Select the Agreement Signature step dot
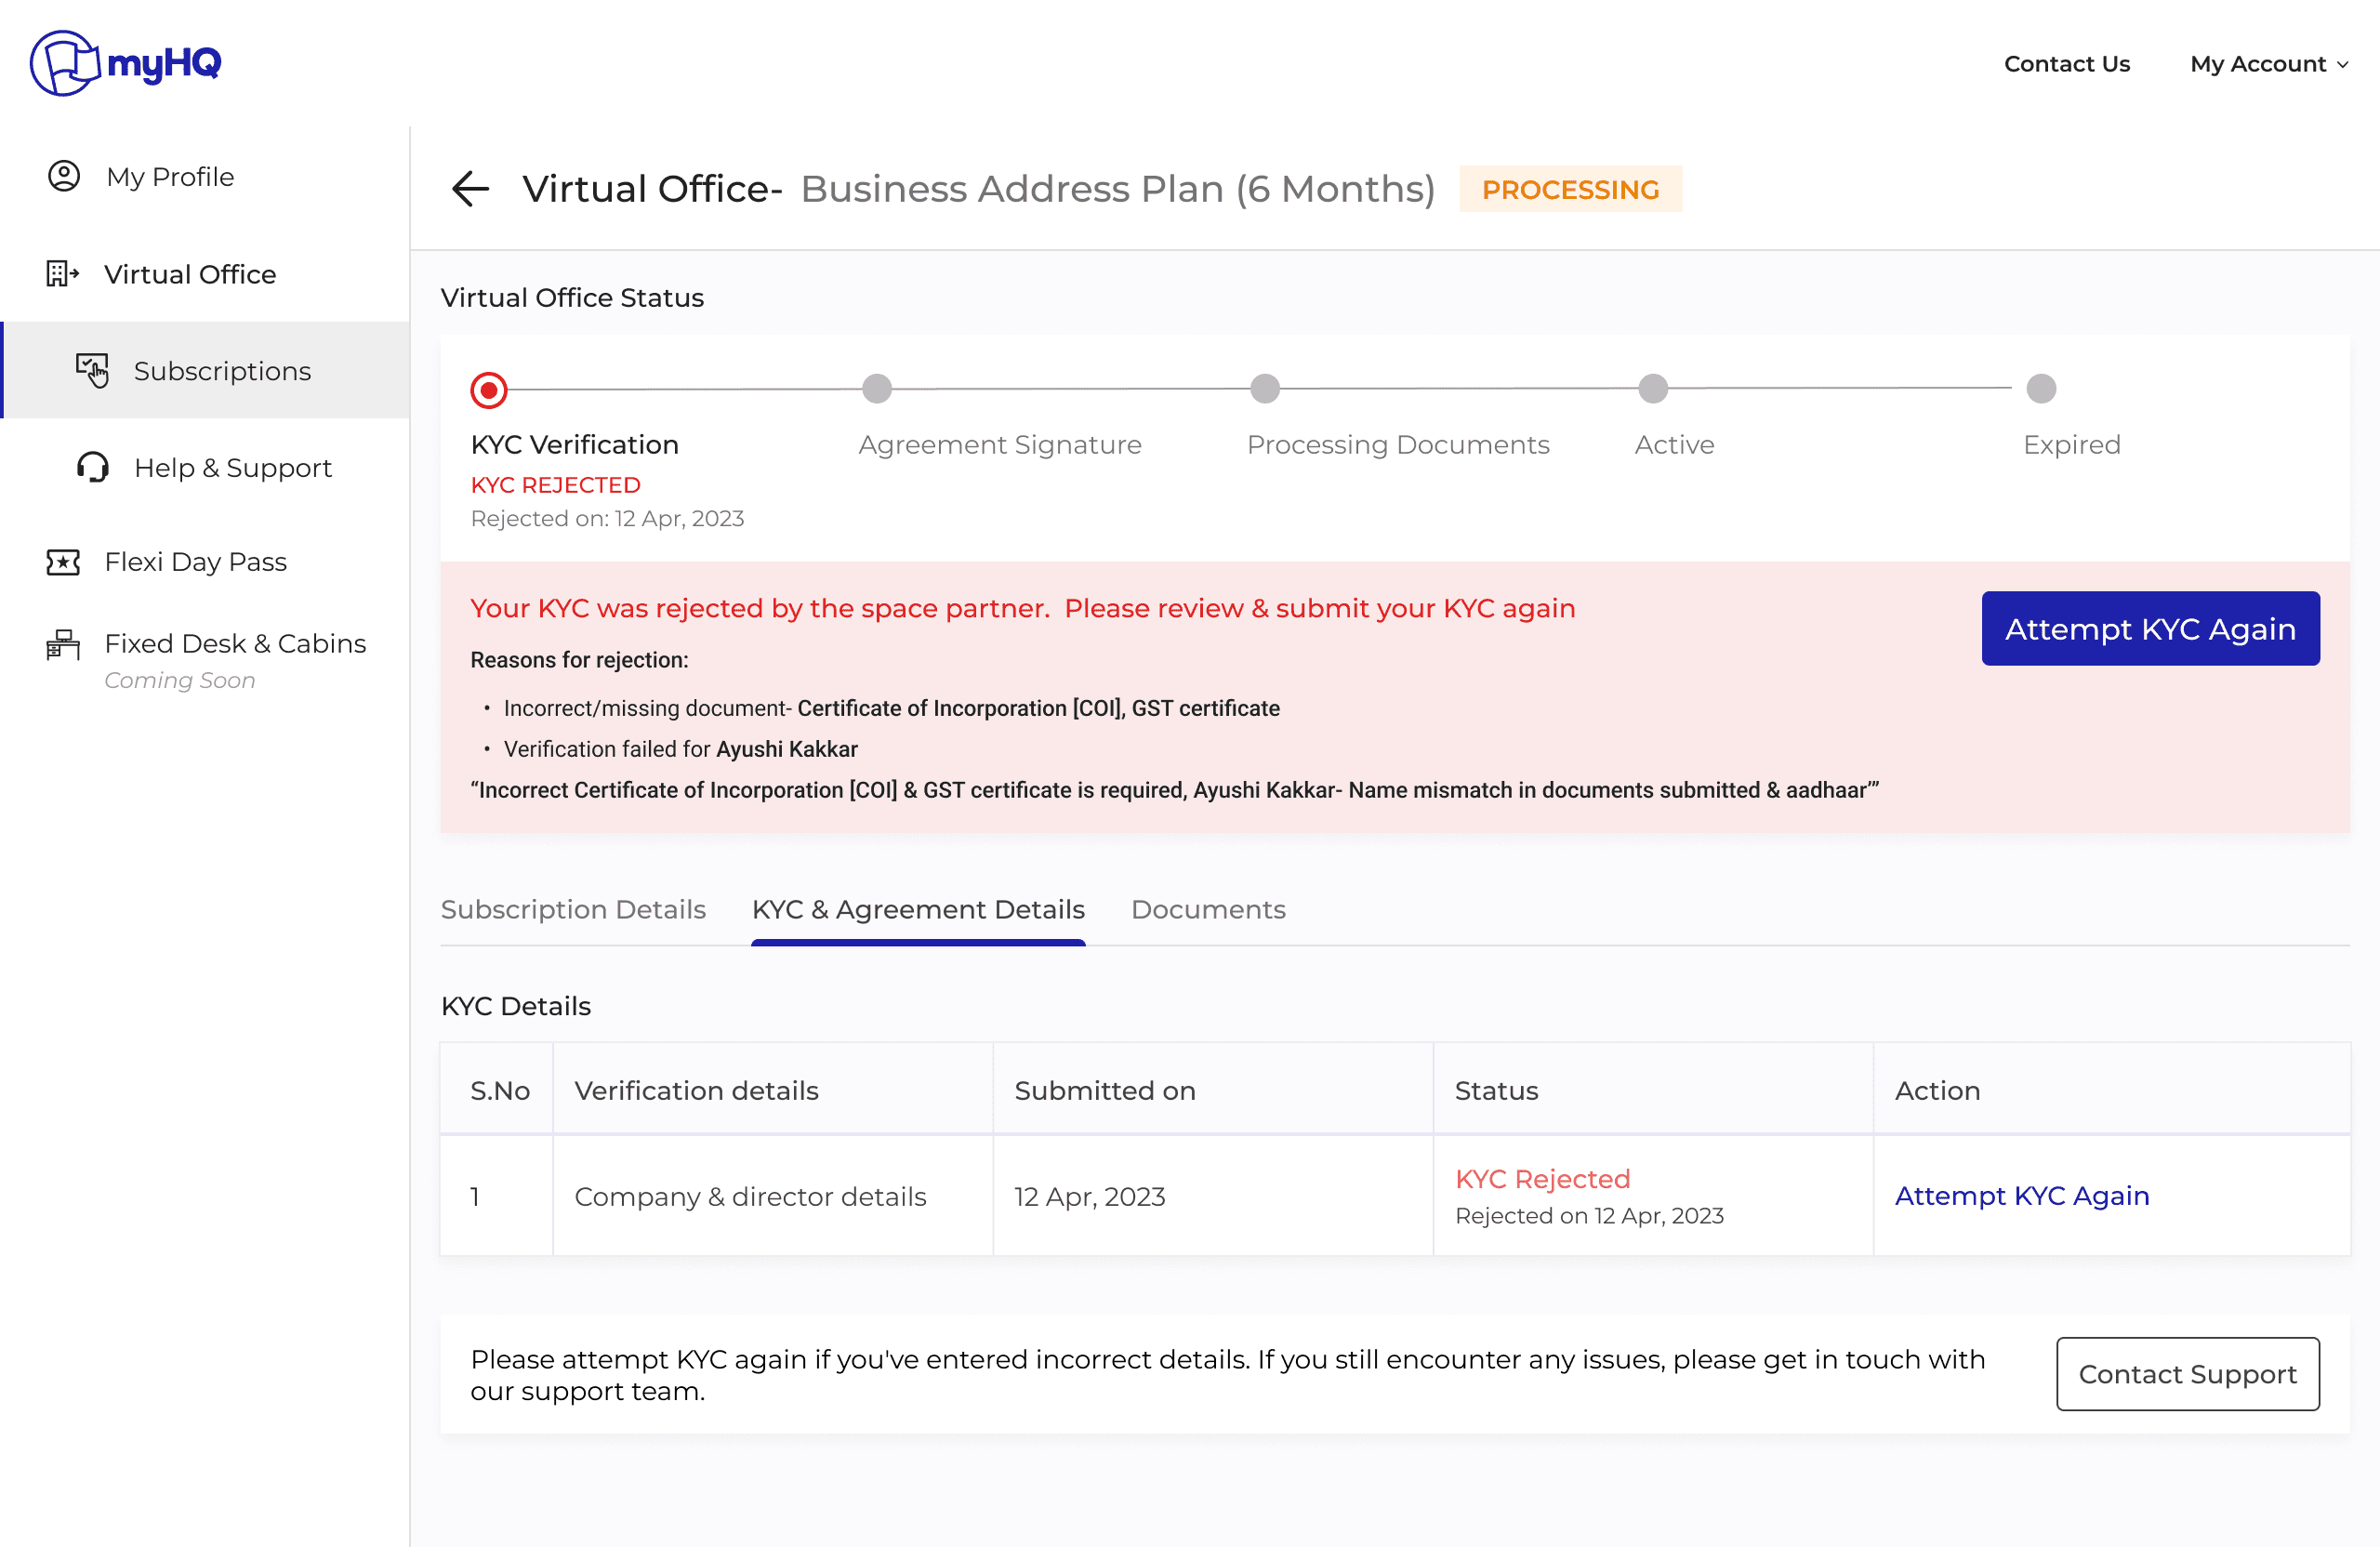Image resolution: width=2380 pixels, height=1547 pixels. click(877, 388)
